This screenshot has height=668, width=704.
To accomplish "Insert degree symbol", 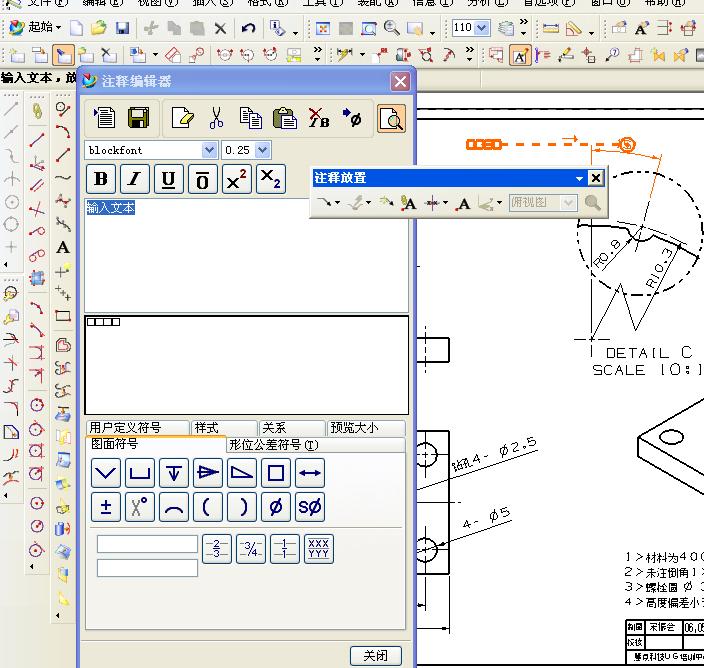I will (140, 507).
